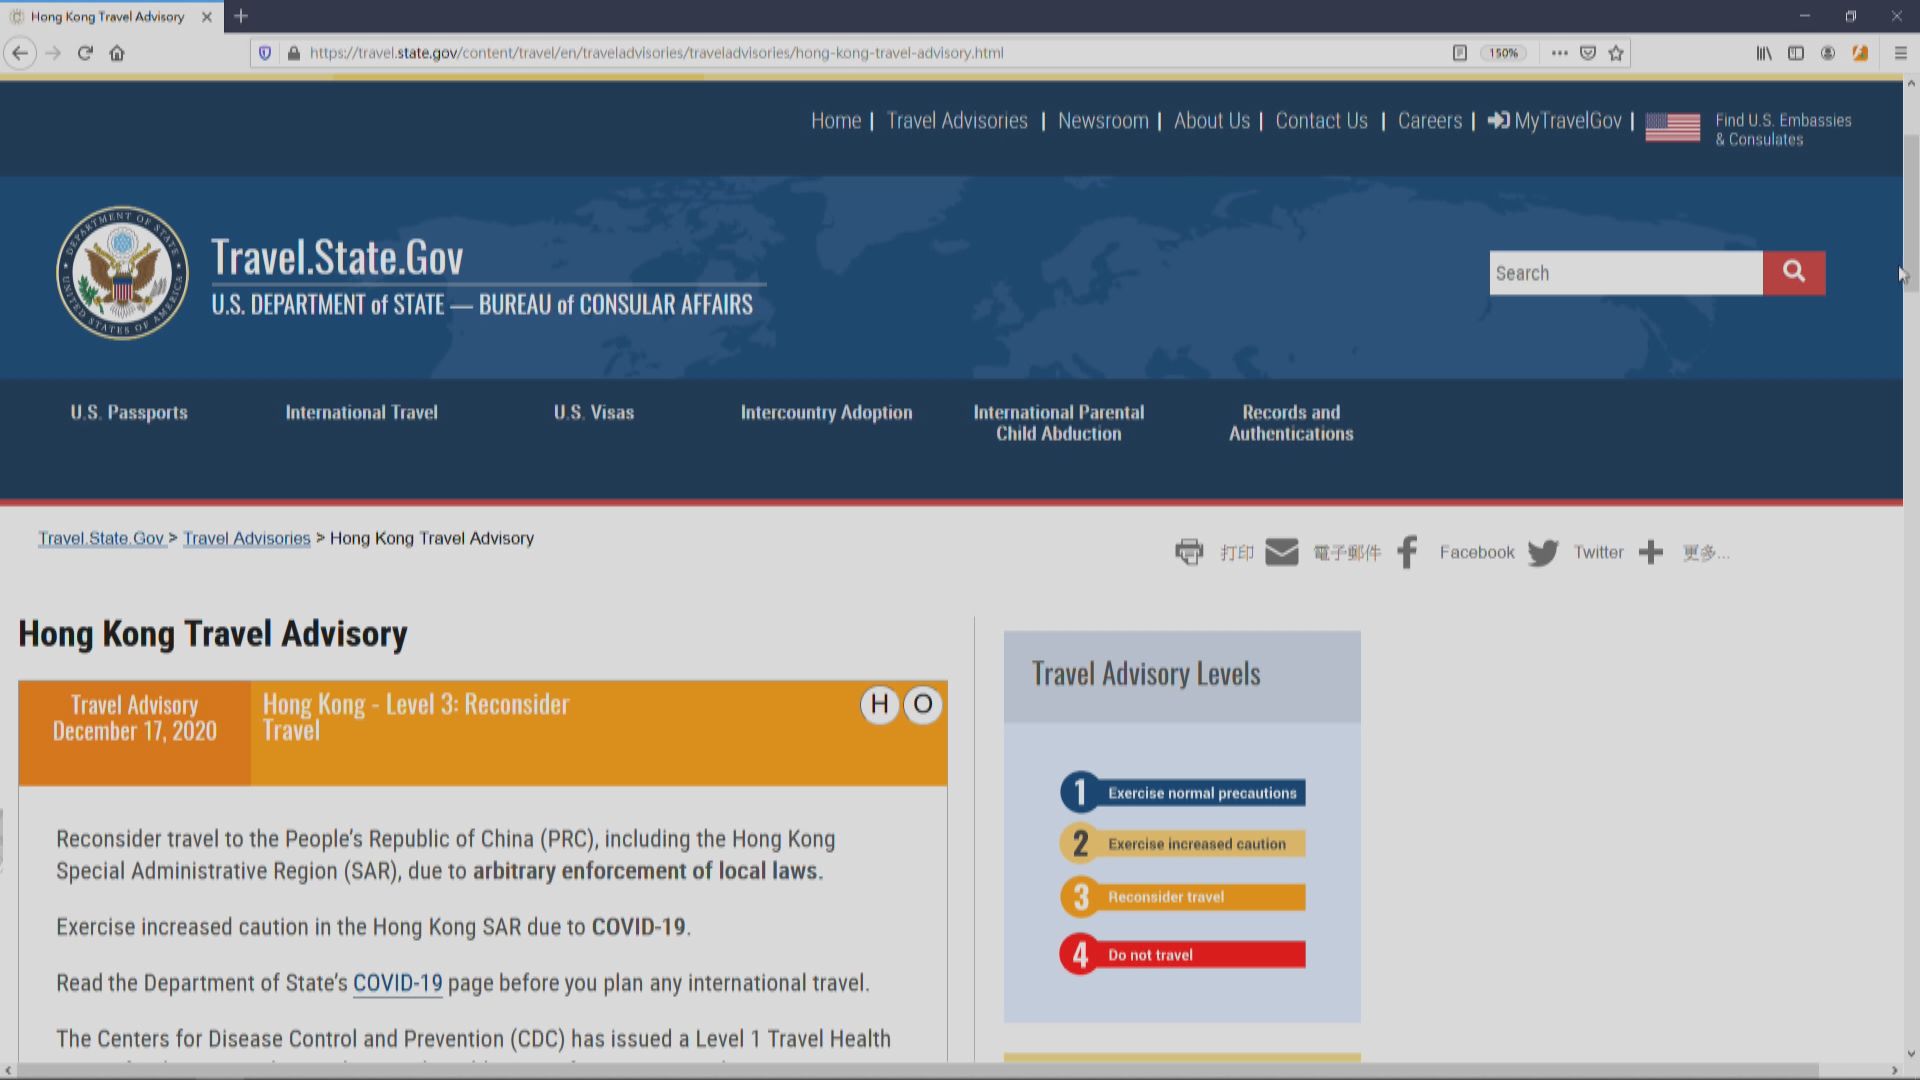Click the COVID-19 page hyperlink
1920x1080 pixels.
pyautogui.click(x=397, y=983)
